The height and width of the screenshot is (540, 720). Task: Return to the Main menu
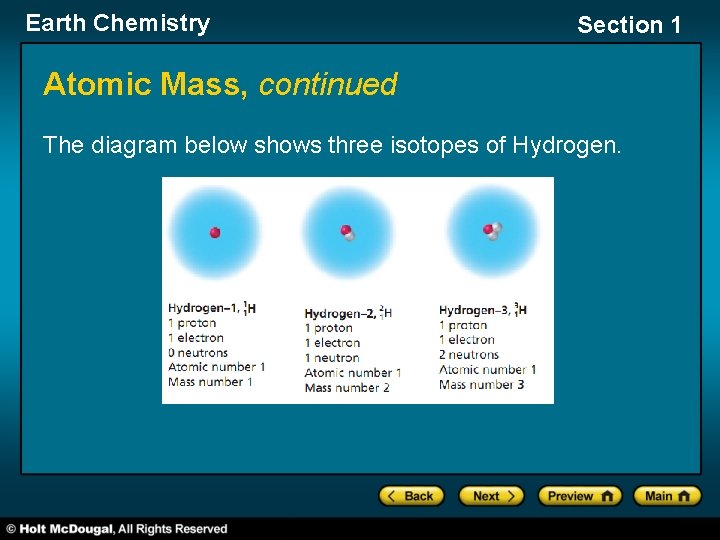667,496
